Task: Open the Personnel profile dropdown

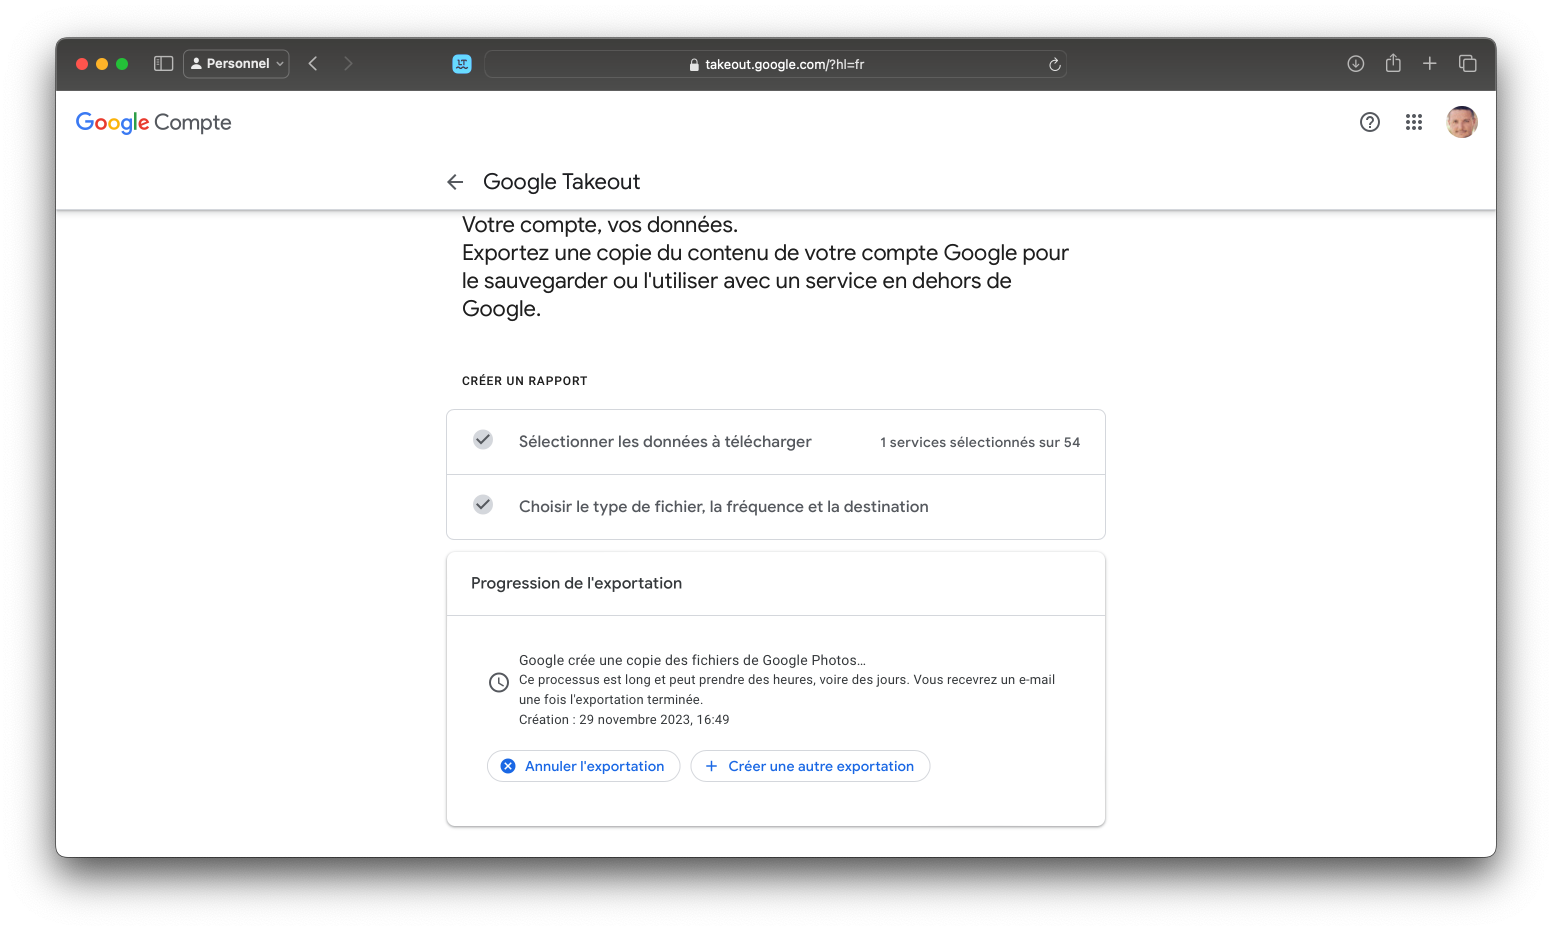Action: [237, 64]
